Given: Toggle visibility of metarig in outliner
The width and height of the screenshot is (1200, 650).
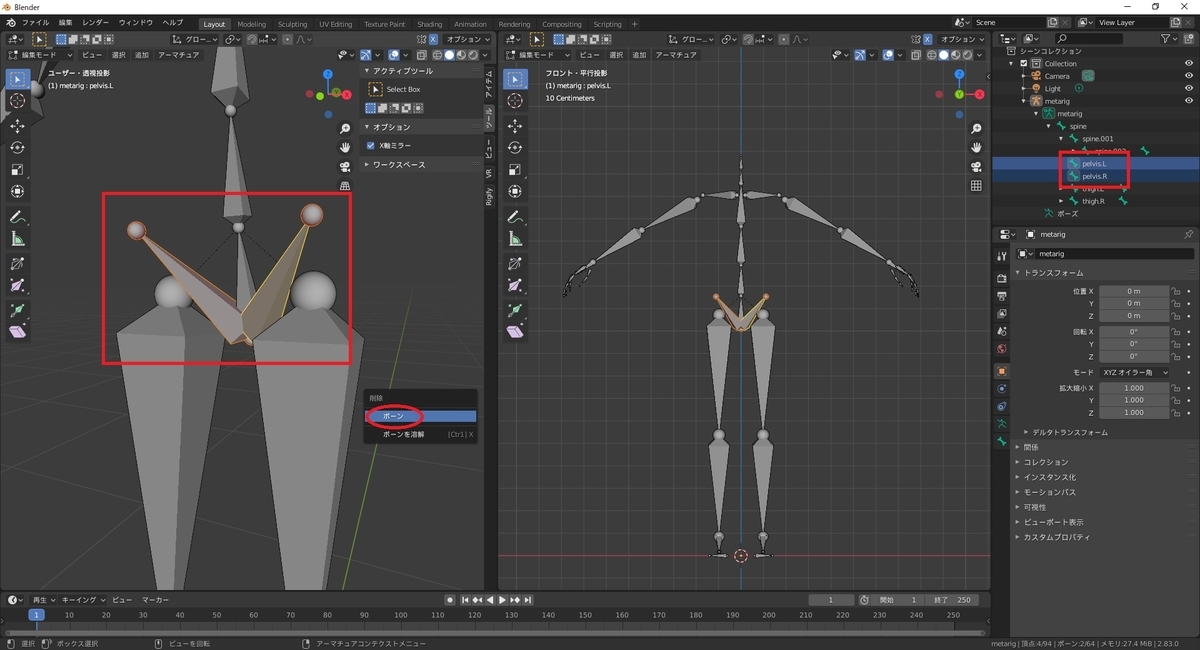Looking at the screenshot, I should point(1189,101).
